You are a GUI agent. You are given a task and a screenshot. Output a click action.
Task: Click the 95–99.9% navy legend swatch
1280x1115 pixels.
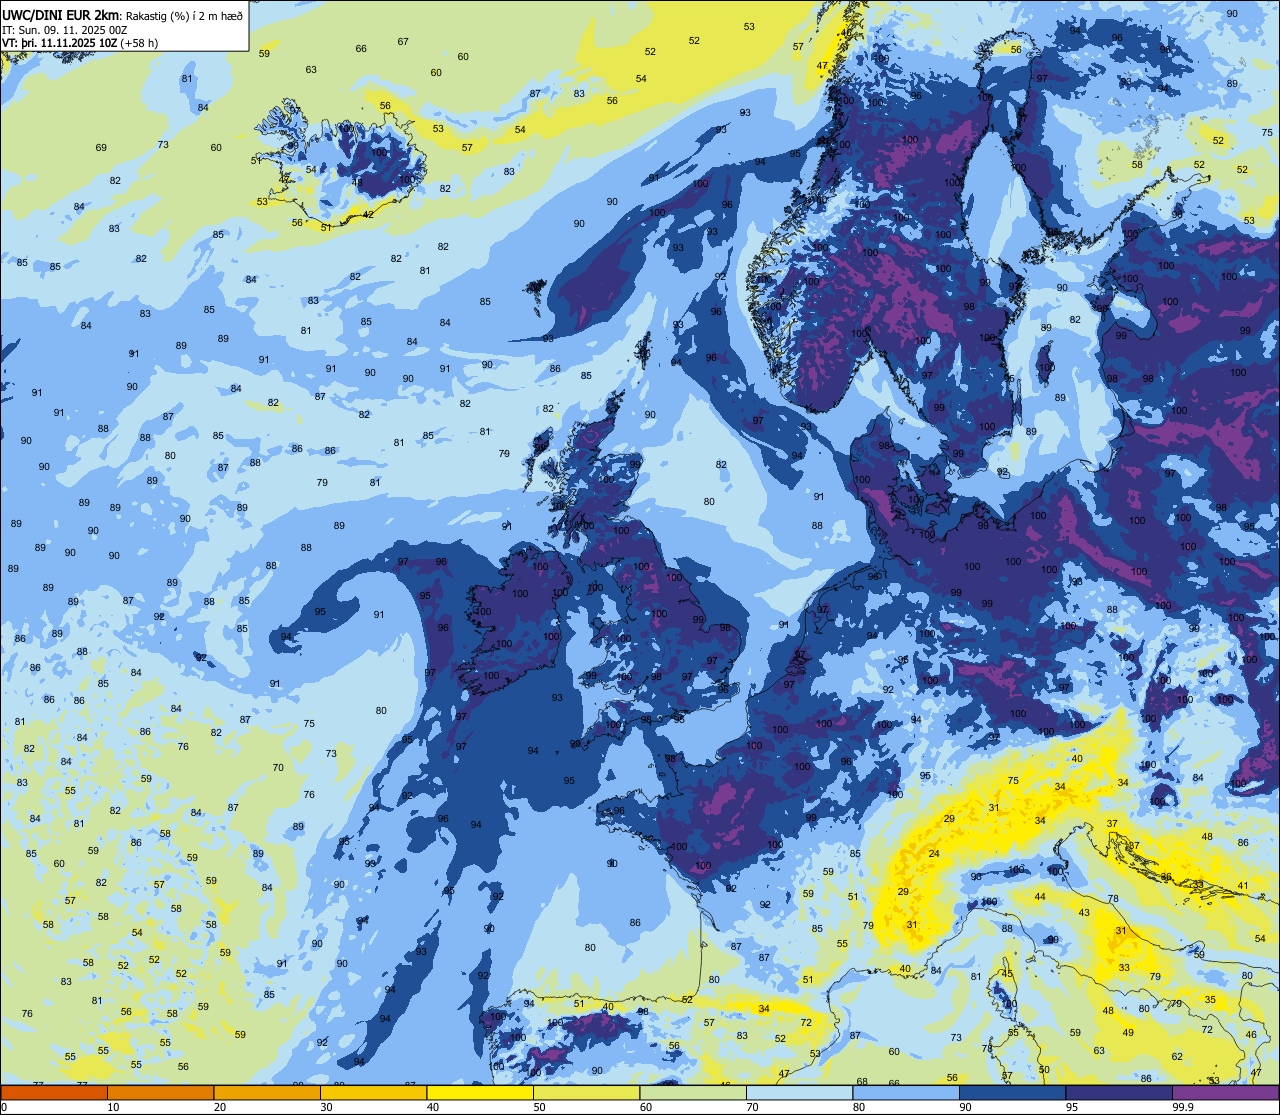point(1119,1093)
